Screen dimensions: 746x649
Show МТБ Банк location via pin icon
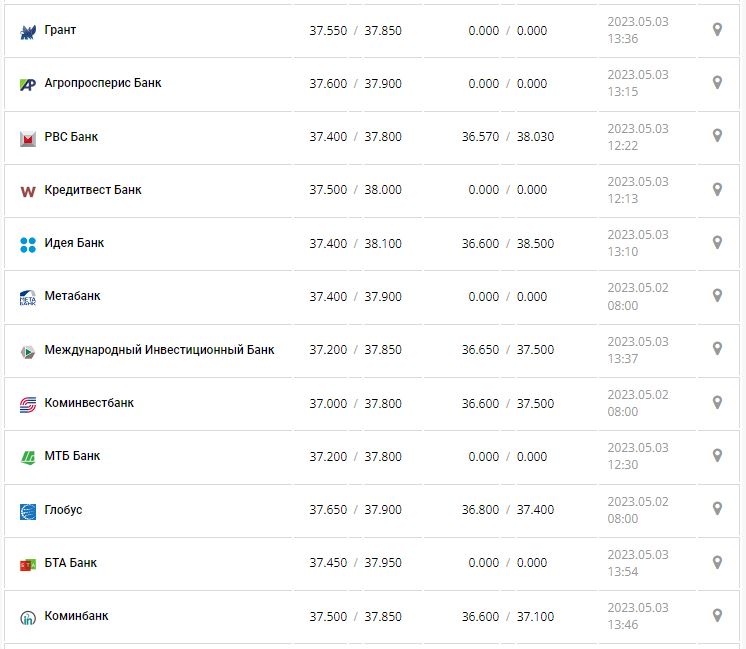point(717,455)
